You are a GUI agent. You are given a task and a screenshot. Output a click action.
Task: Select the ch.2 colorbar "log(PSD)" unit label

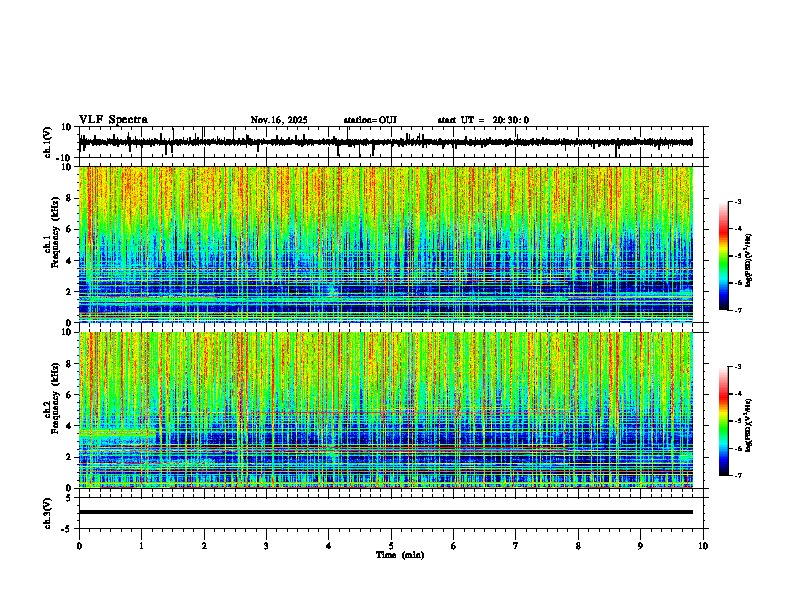(749, 425)
